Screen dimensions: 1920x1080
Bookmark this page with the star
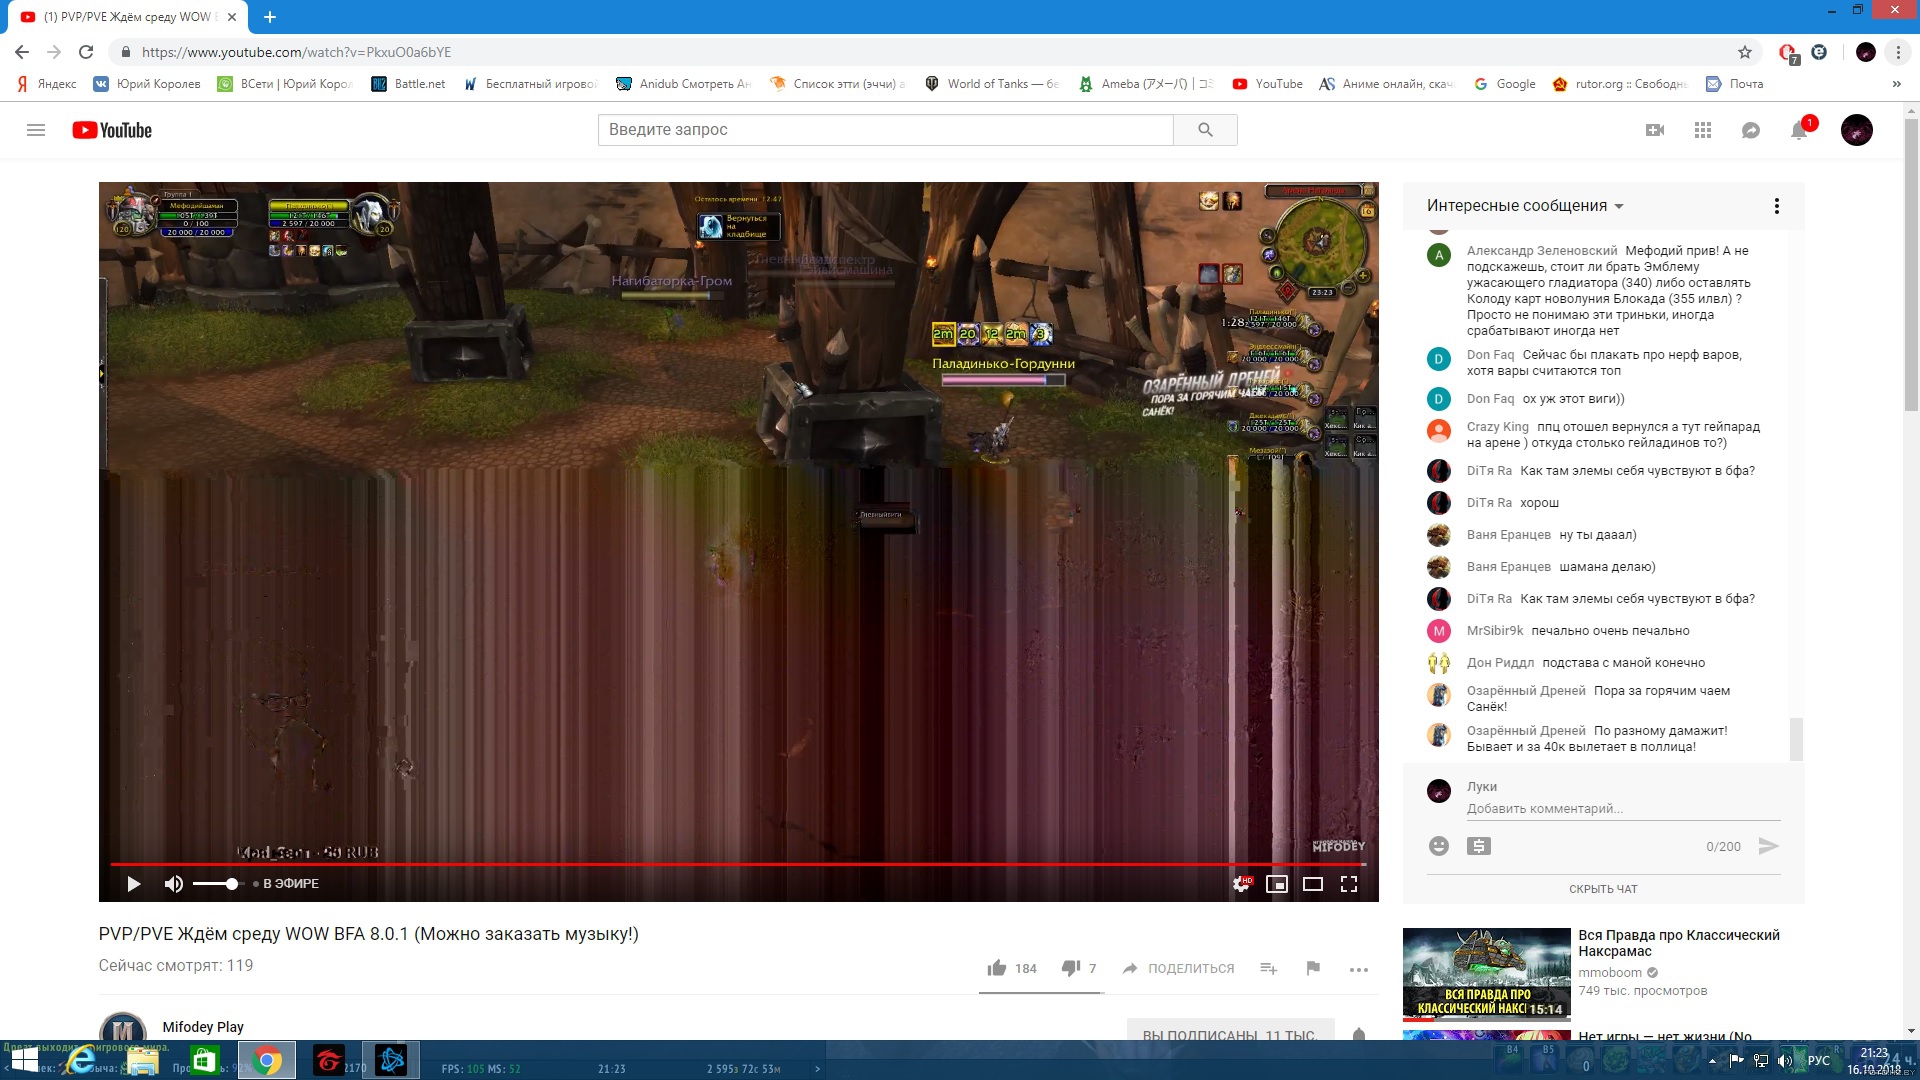1745,52
